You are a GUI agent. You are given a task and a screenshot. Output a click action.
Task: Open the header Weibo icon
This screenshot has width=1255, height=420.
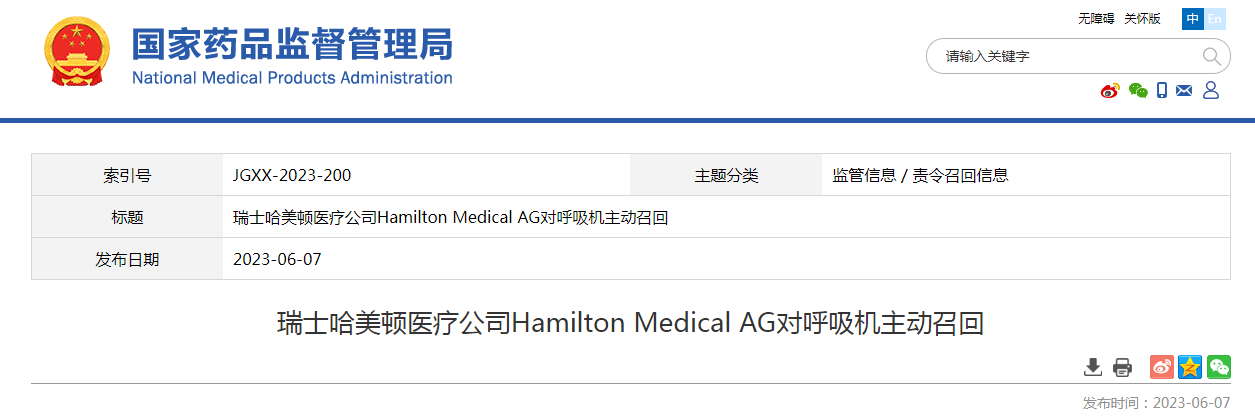[x=1110, y=91]
